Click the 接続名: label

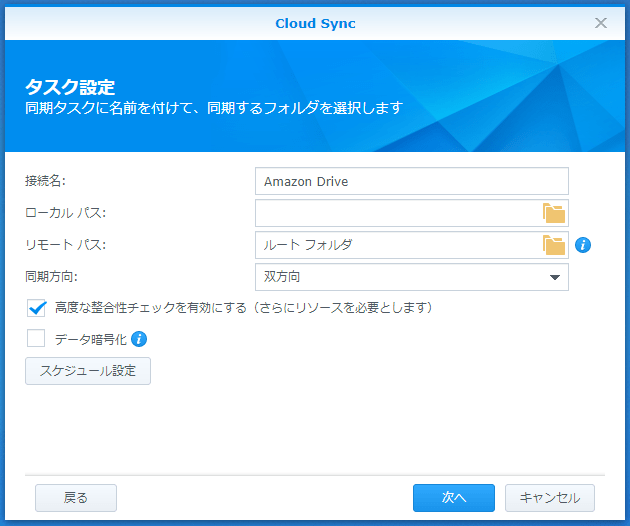tap(45, 181)
